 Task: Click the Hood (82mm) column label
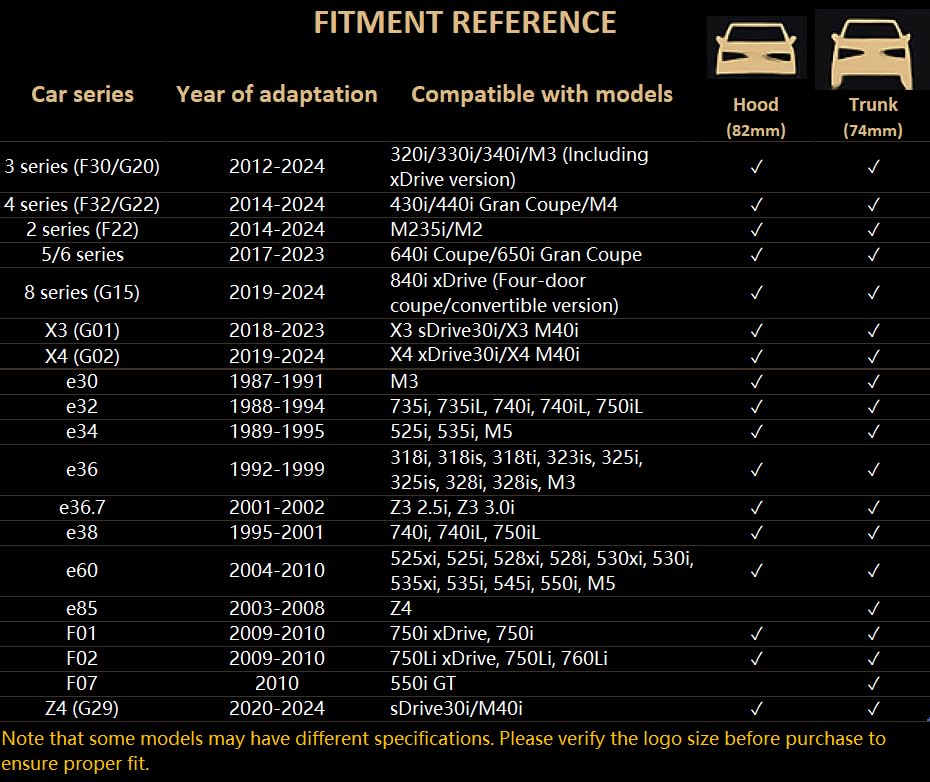click(756, 117)
